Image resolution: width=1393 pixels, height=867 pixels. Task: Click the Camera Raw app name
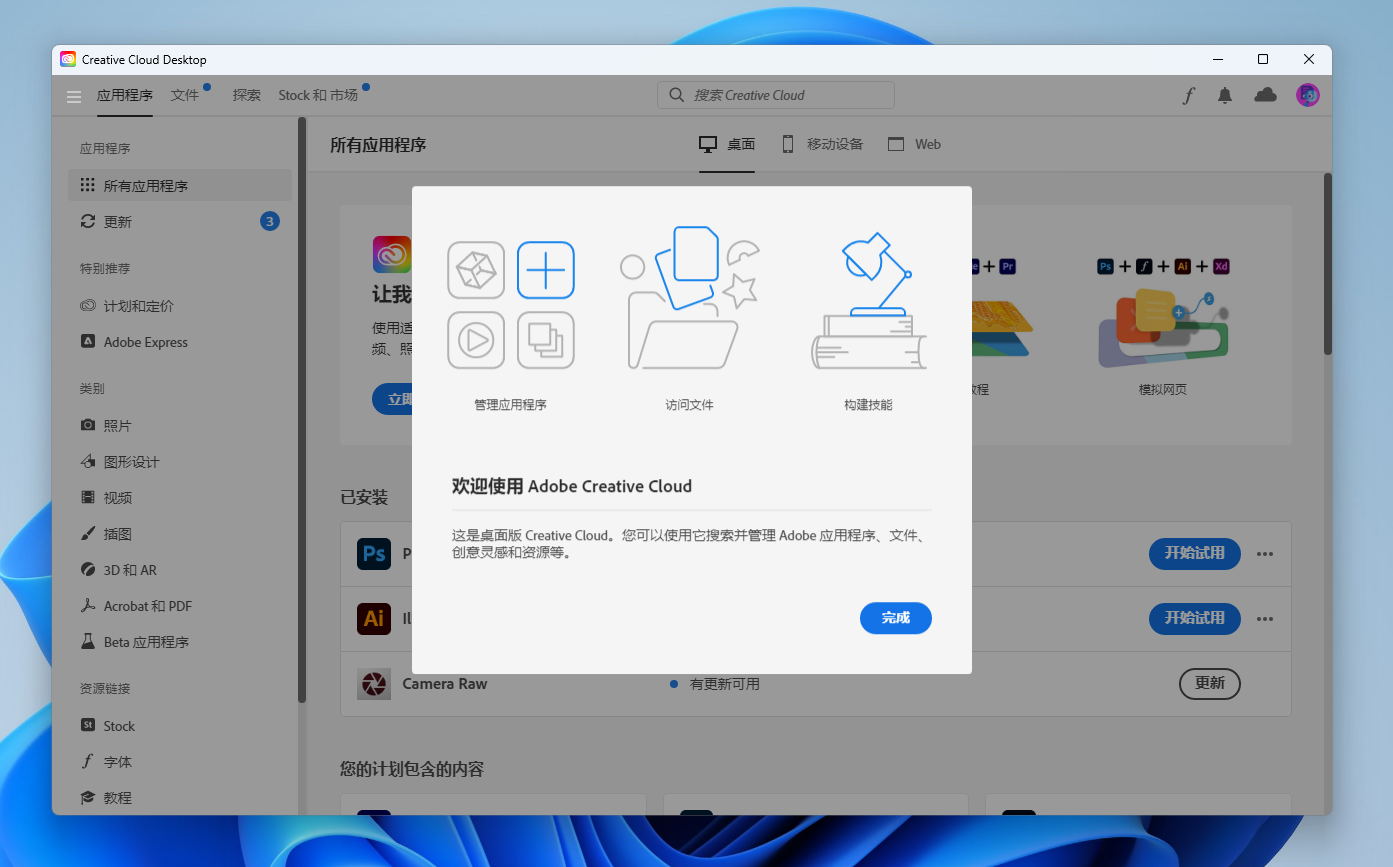click(445, 684)
